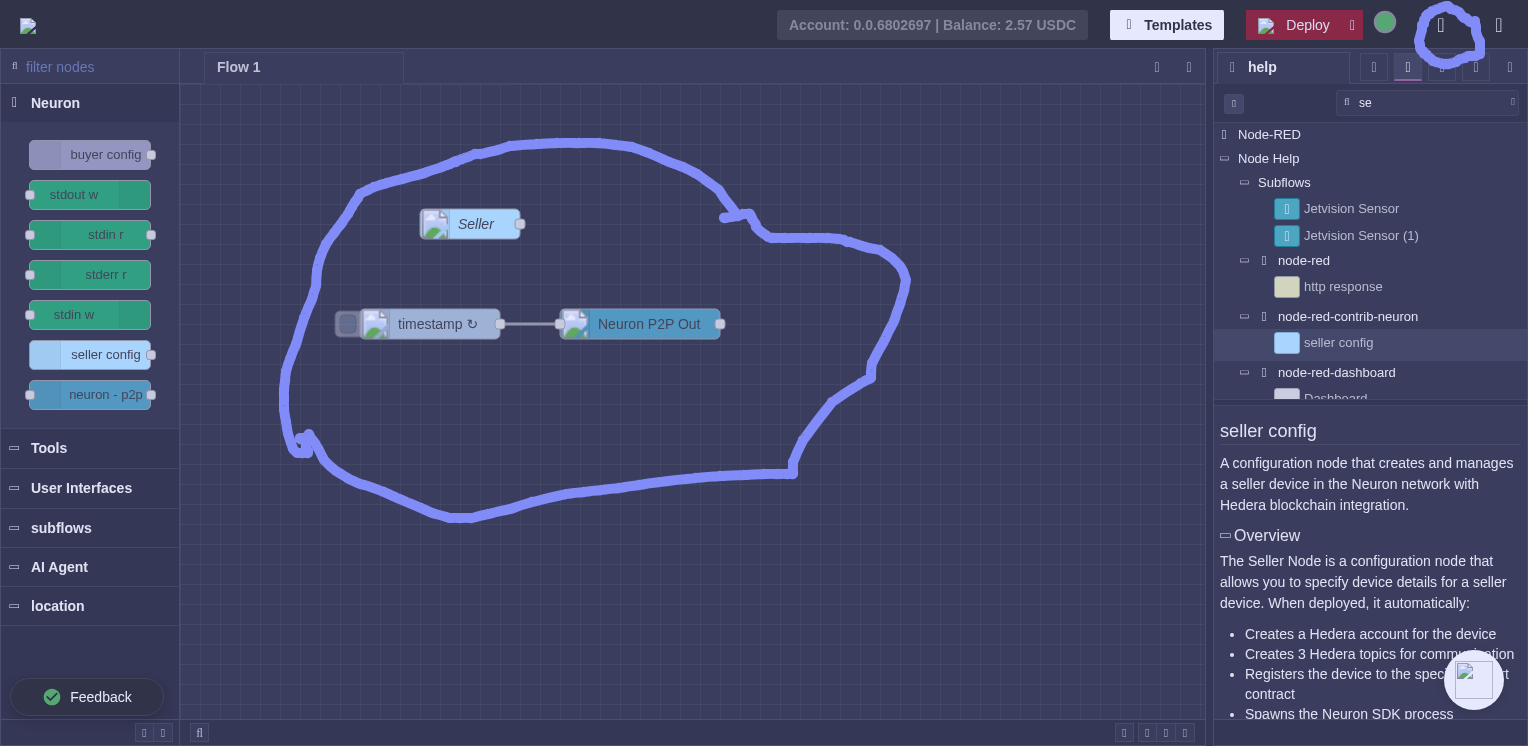The height and width of the screenshot is (746, 1528).
Task: Expand the subflows palette category
Action: click(x=90, y=528)
